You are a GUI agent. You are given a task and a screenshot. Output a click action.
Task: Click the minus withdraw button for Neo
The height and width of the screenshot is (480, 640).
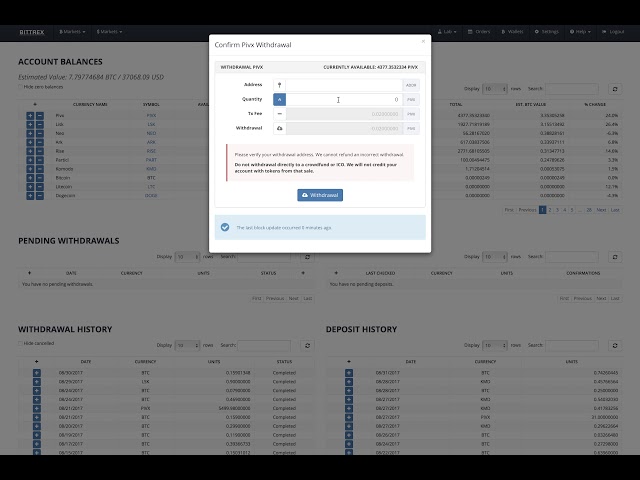point(40,133)
